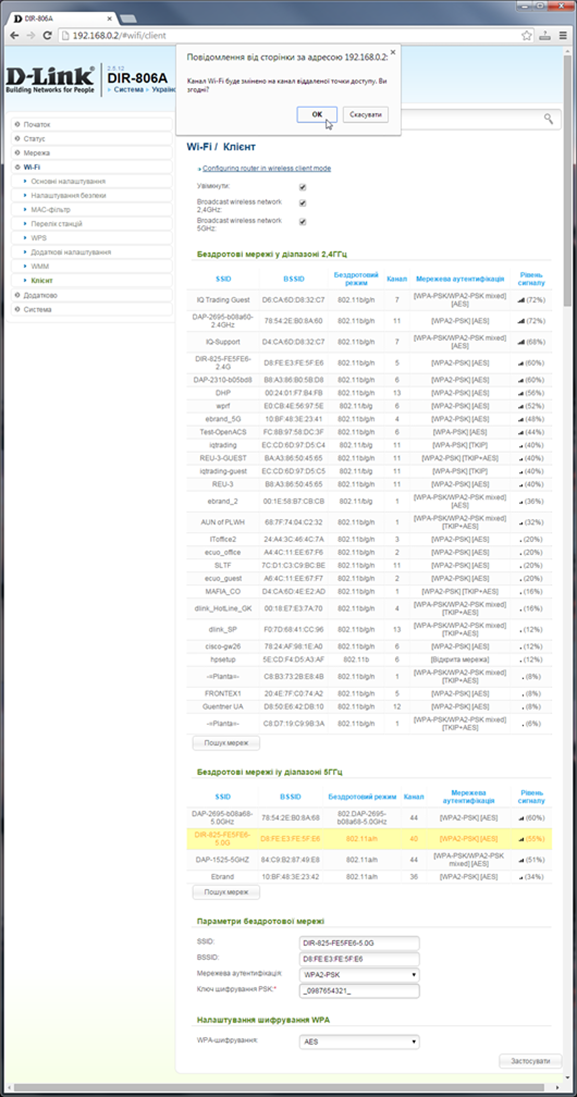Select the MAFIA_CO network row
Viewport: 577px width, 1097px height.
click(369, 591)
